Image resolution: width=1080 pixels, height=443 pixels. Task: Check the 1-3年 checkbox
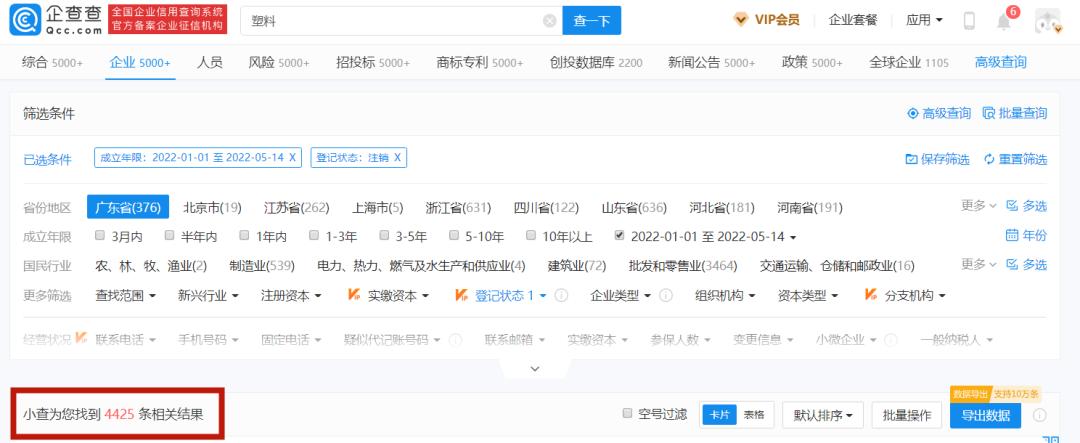(x=314, y=236)
